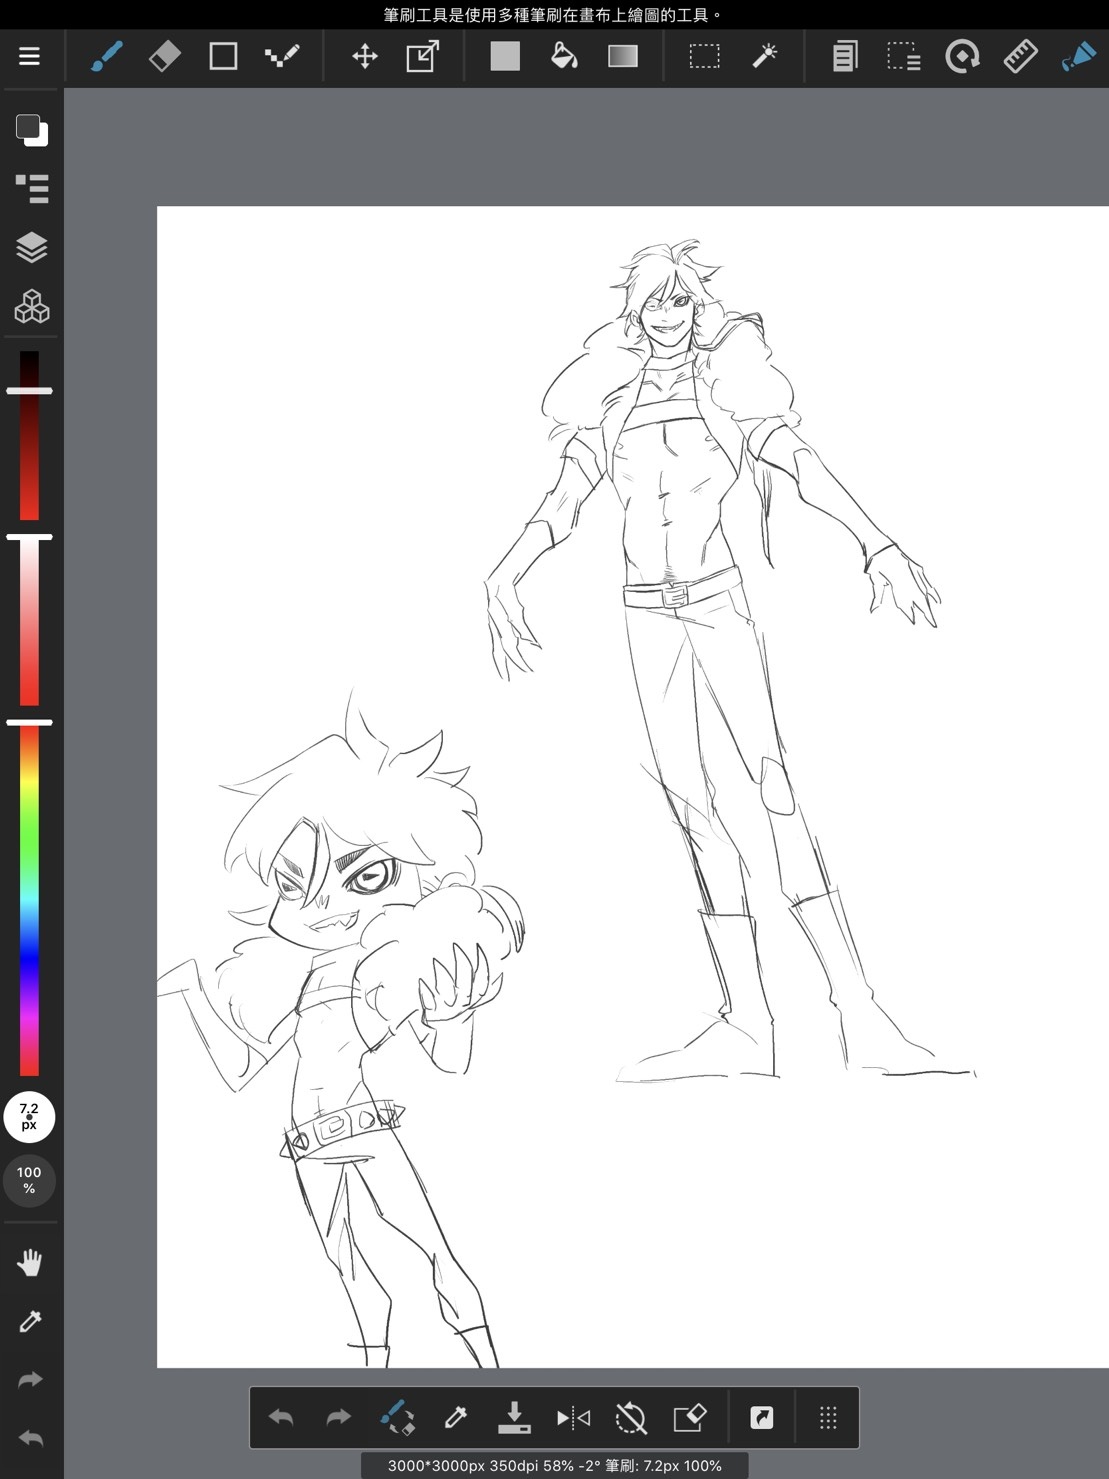Click Undo in the bottom shortcut bar
This screenshot has width=1109, height=1479.
pyautogui.click(x=281, y=1417)
